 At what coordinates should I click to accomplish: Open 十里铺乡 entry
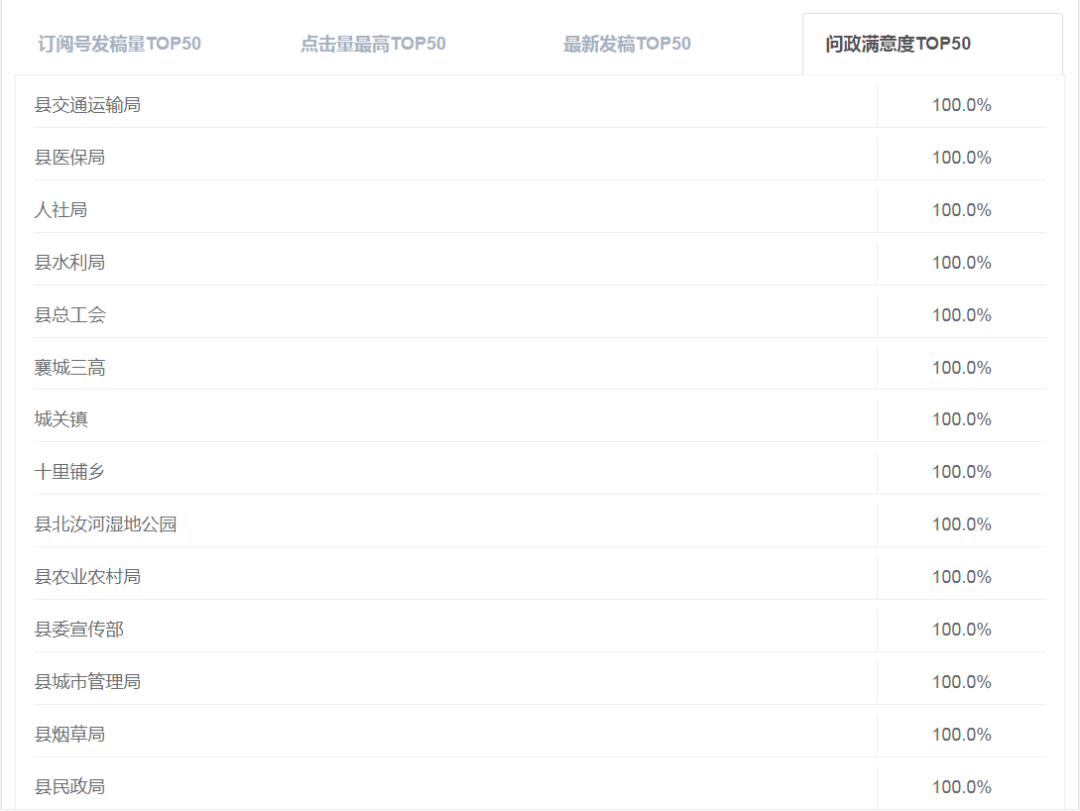[70, 471]
